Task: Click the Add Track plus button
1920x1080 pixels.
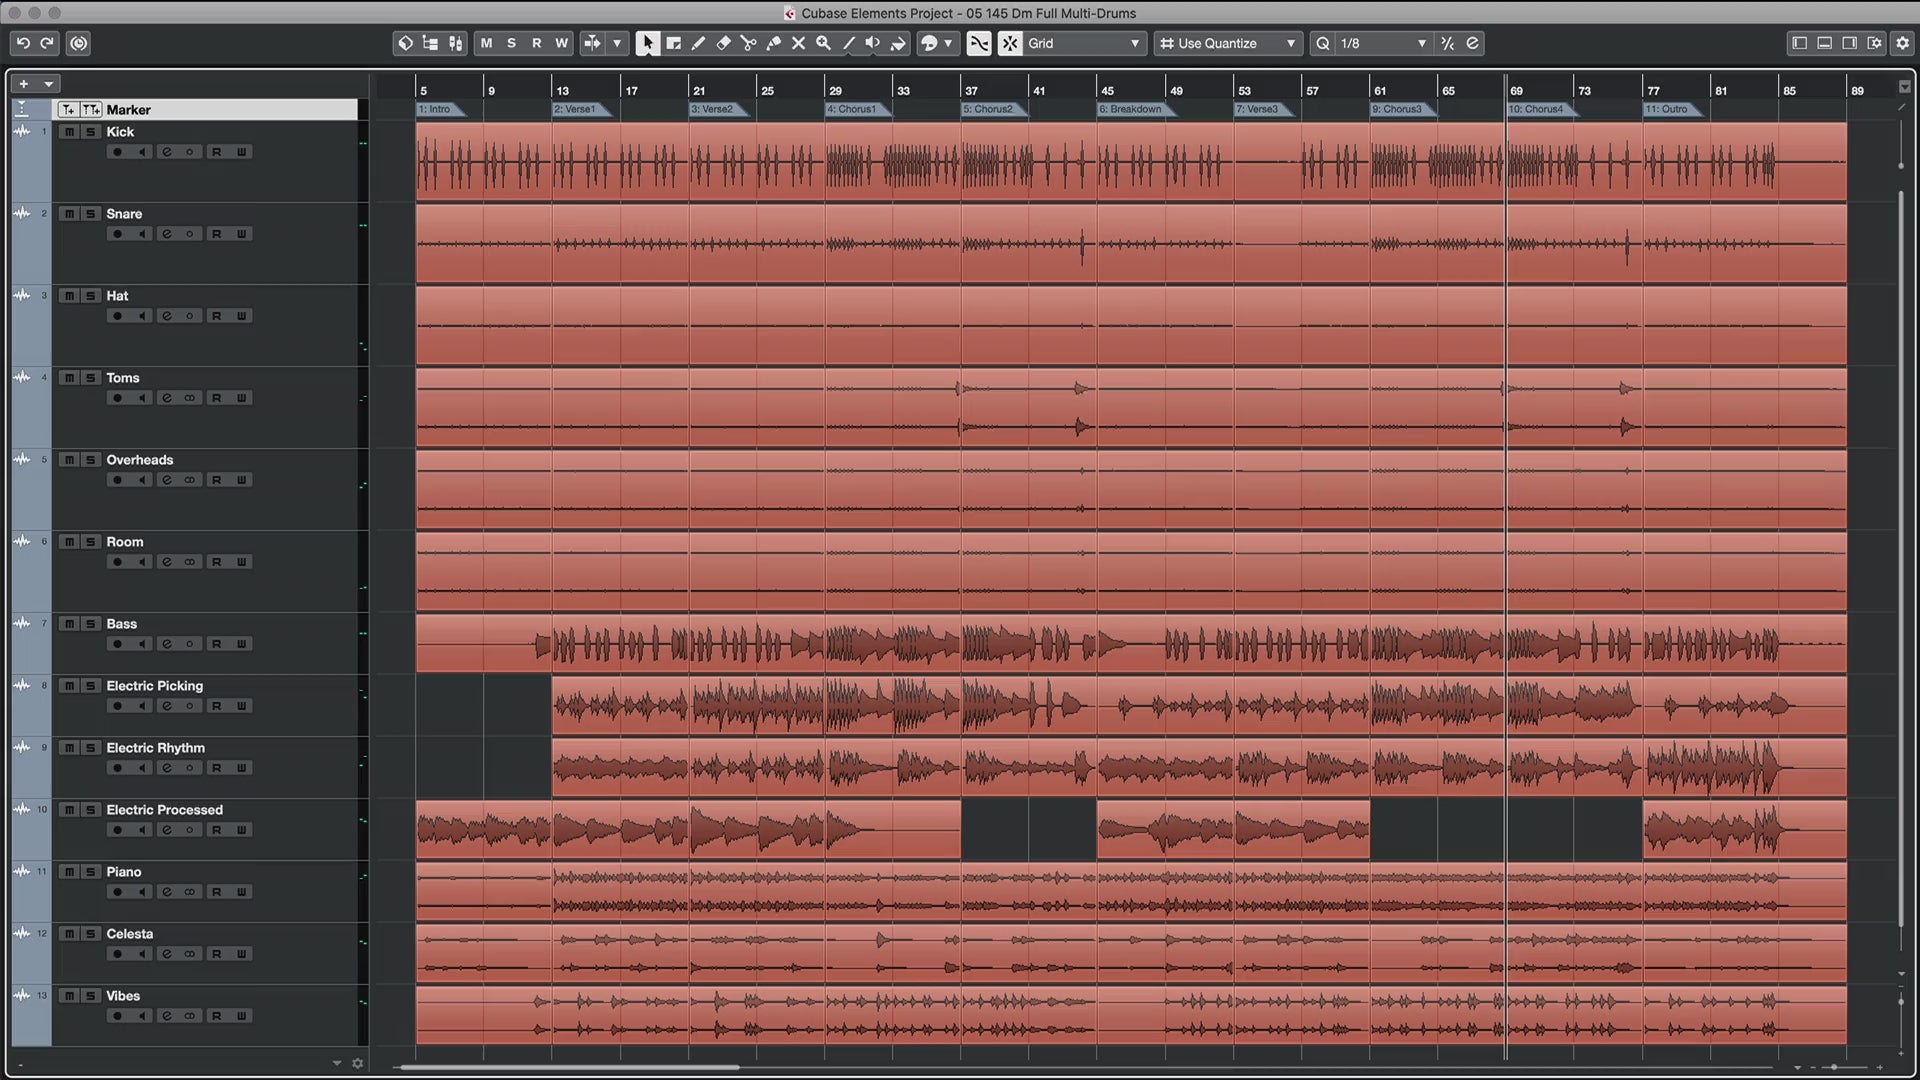Action: [23, 84]
